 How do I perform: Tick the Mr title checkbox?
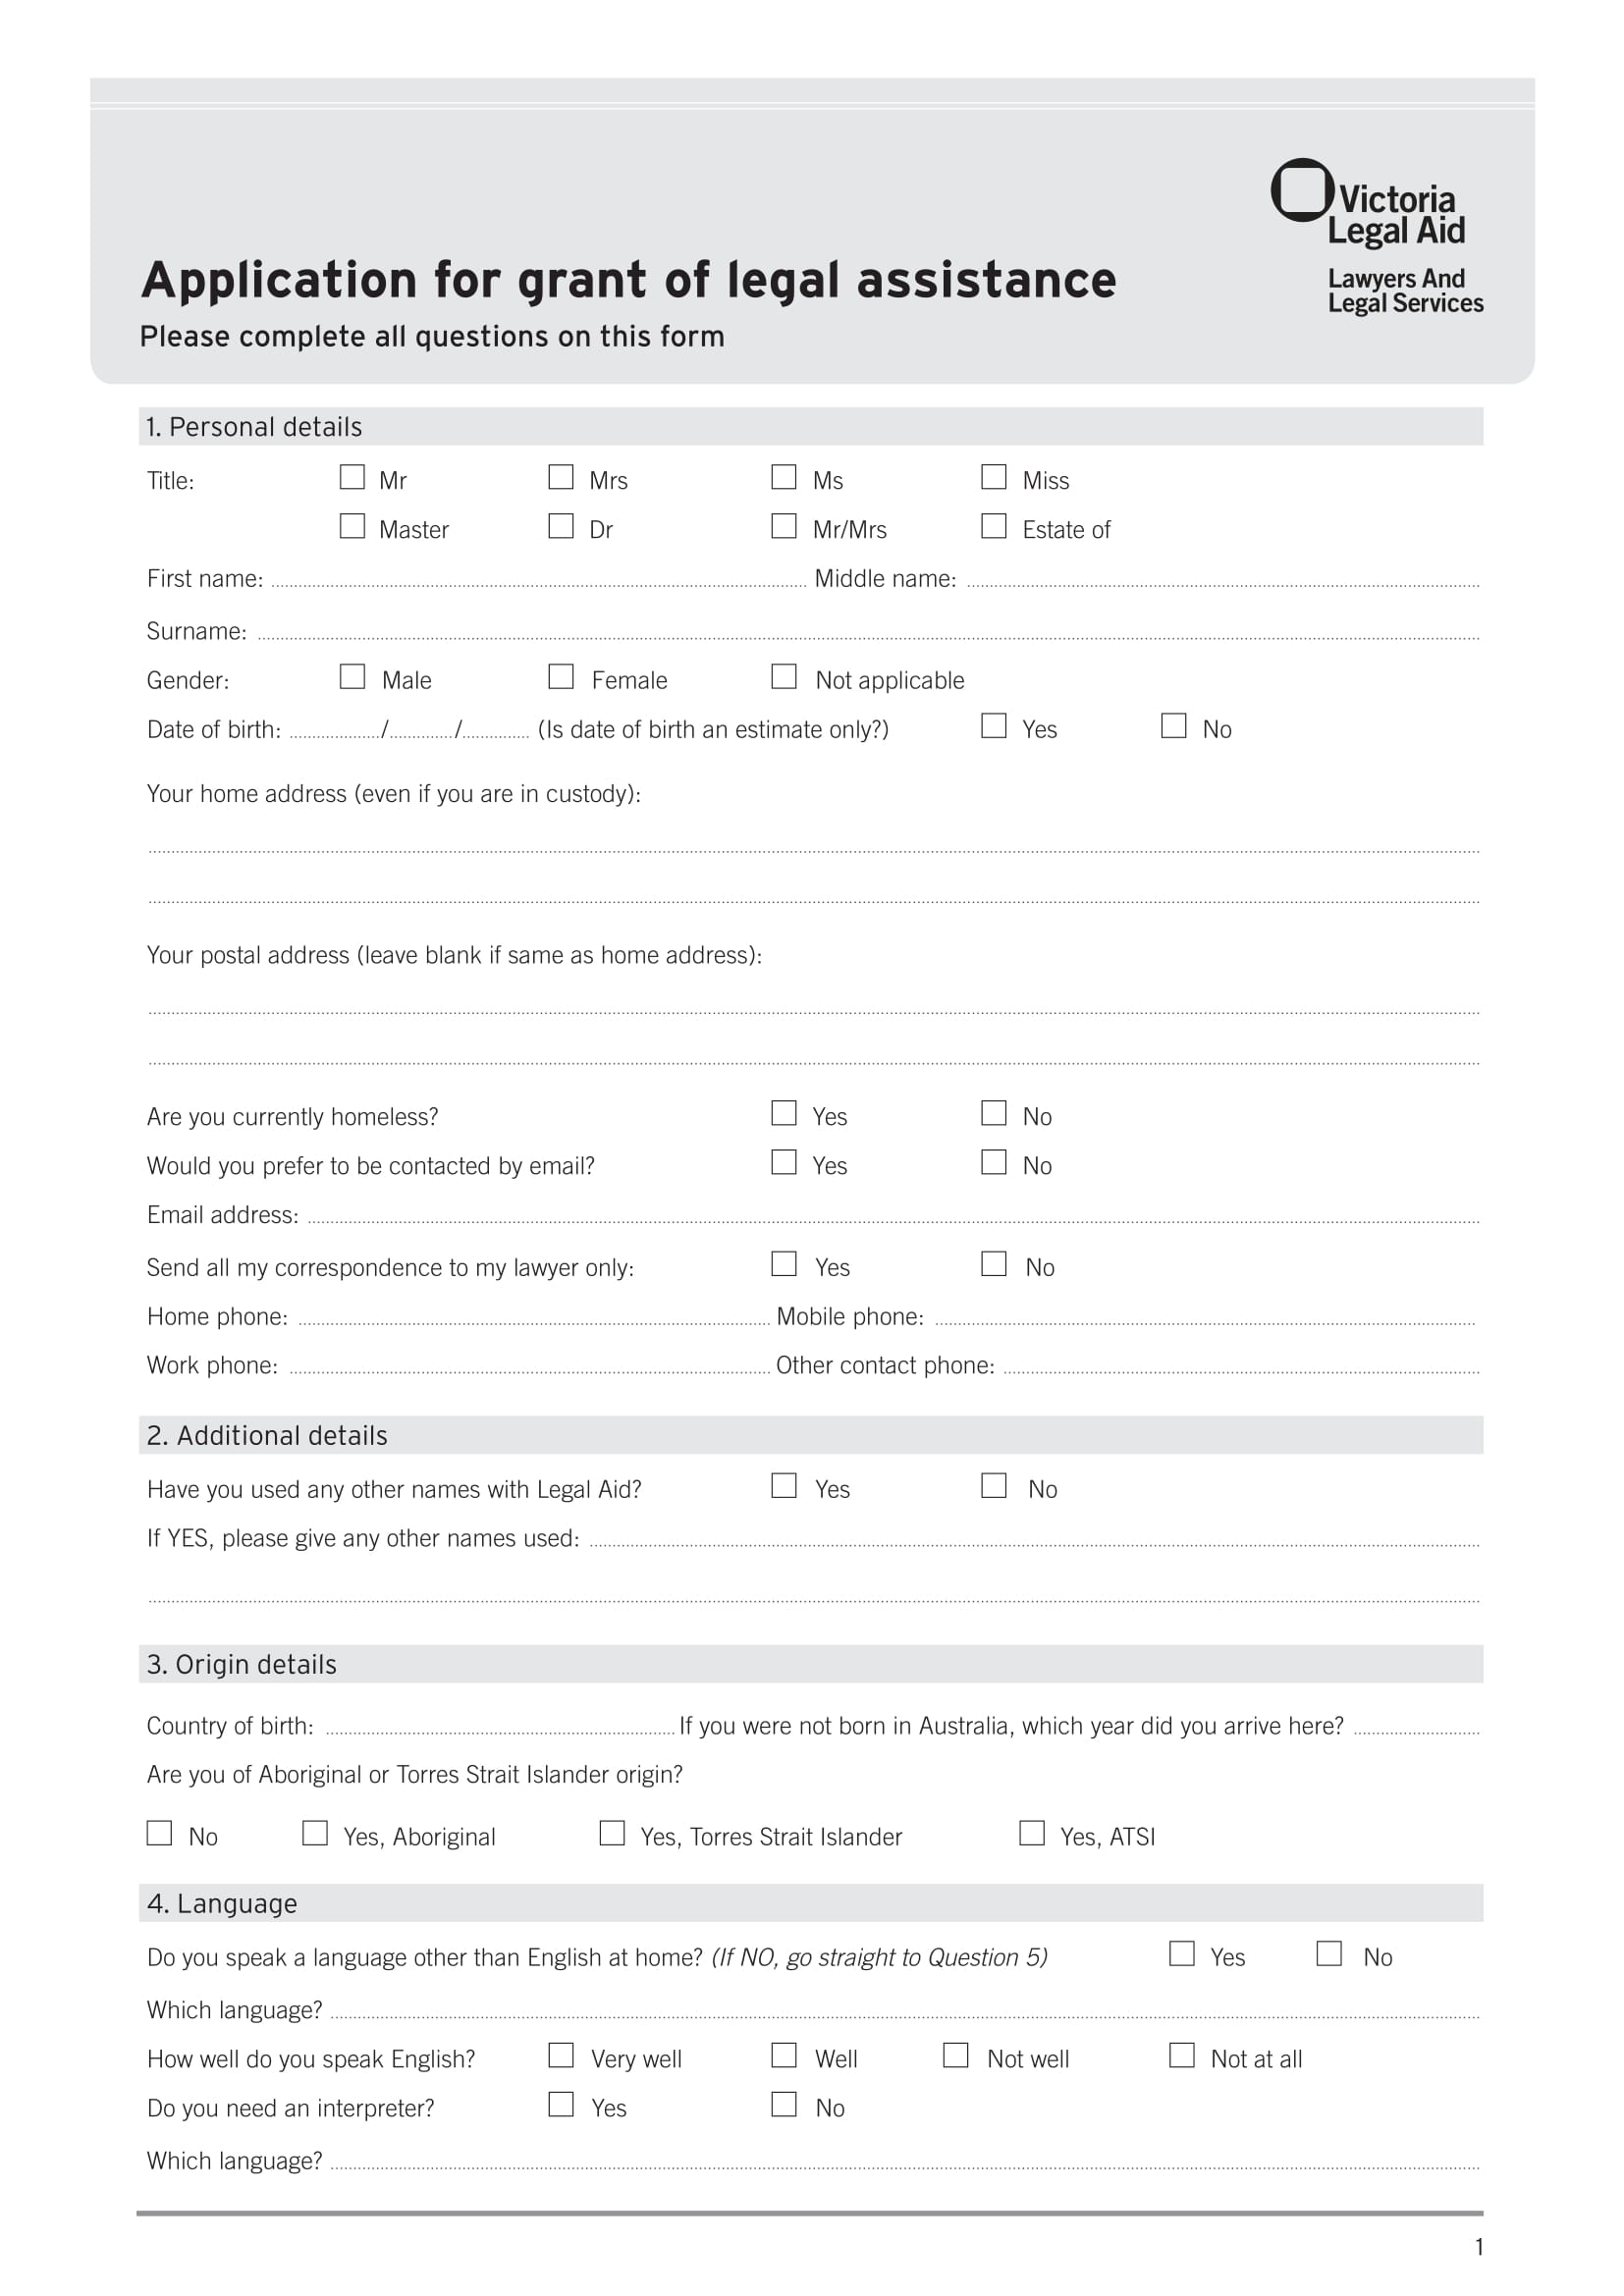(x=352, y=477)
